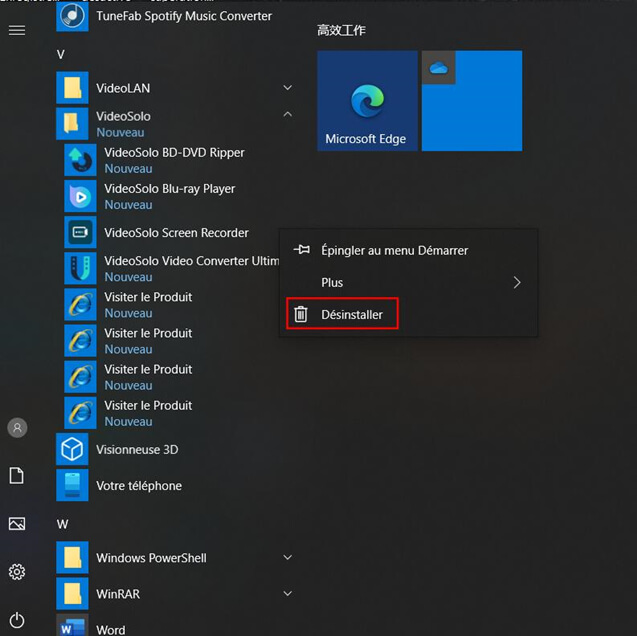637x636 pixels.
Task: Click Visionneuse 3D label
Action: 137,450
